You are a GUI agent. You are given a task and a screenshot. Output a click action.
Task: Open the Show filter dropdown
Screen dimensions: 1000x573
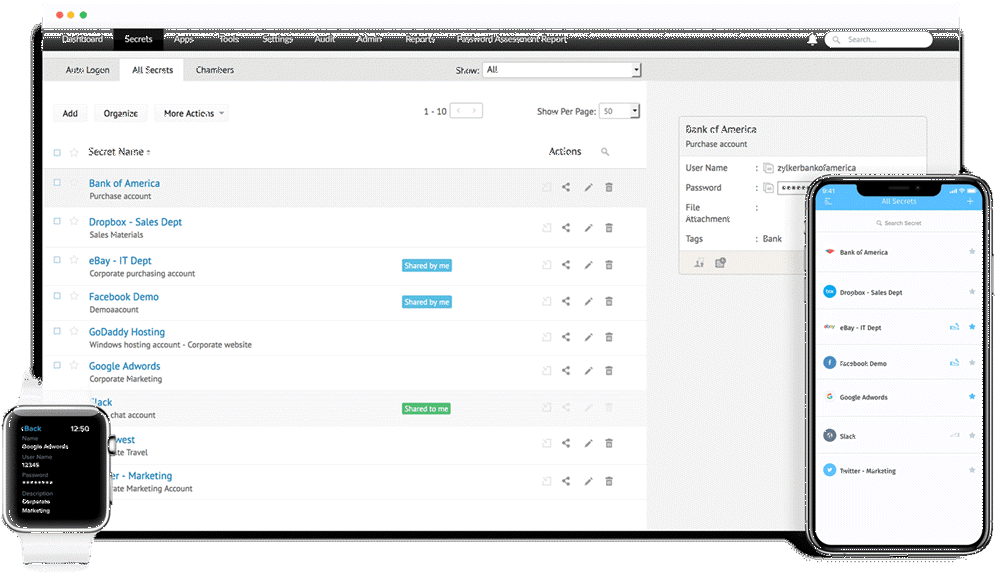pos(562,70)
